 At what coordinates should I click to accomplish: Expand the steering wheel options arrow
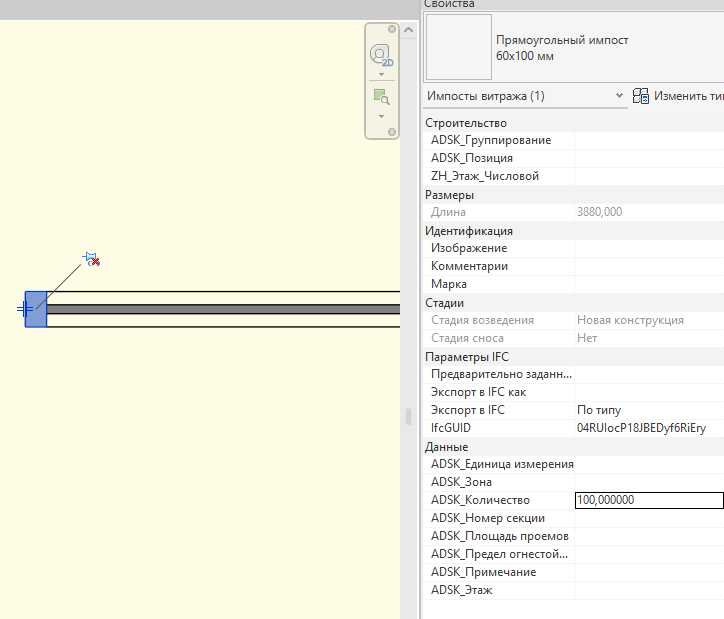click(381, 74)
